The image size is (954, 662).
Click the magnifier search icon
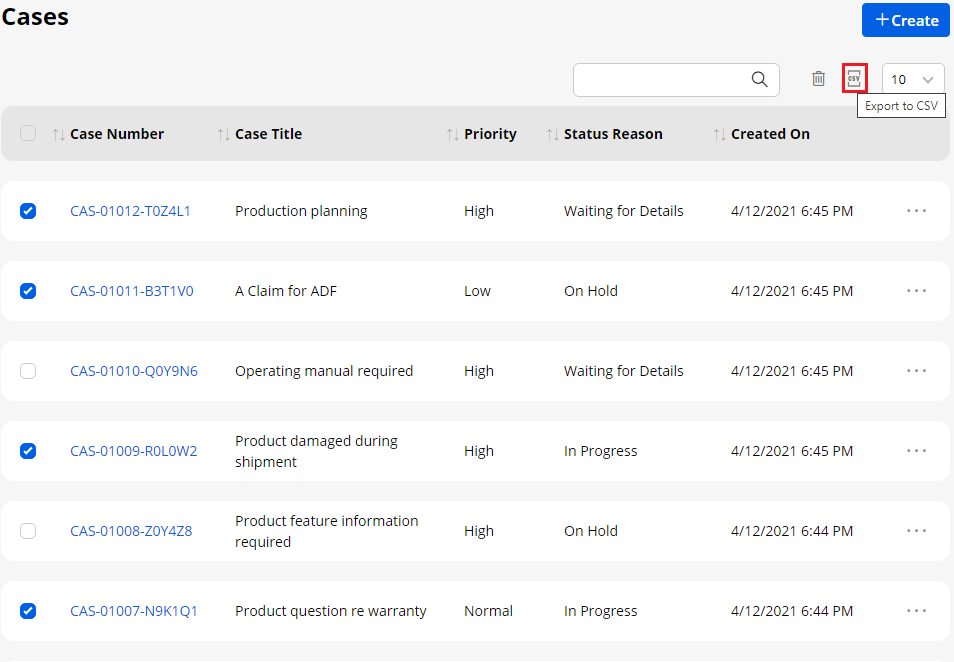[x=760, y=80]
